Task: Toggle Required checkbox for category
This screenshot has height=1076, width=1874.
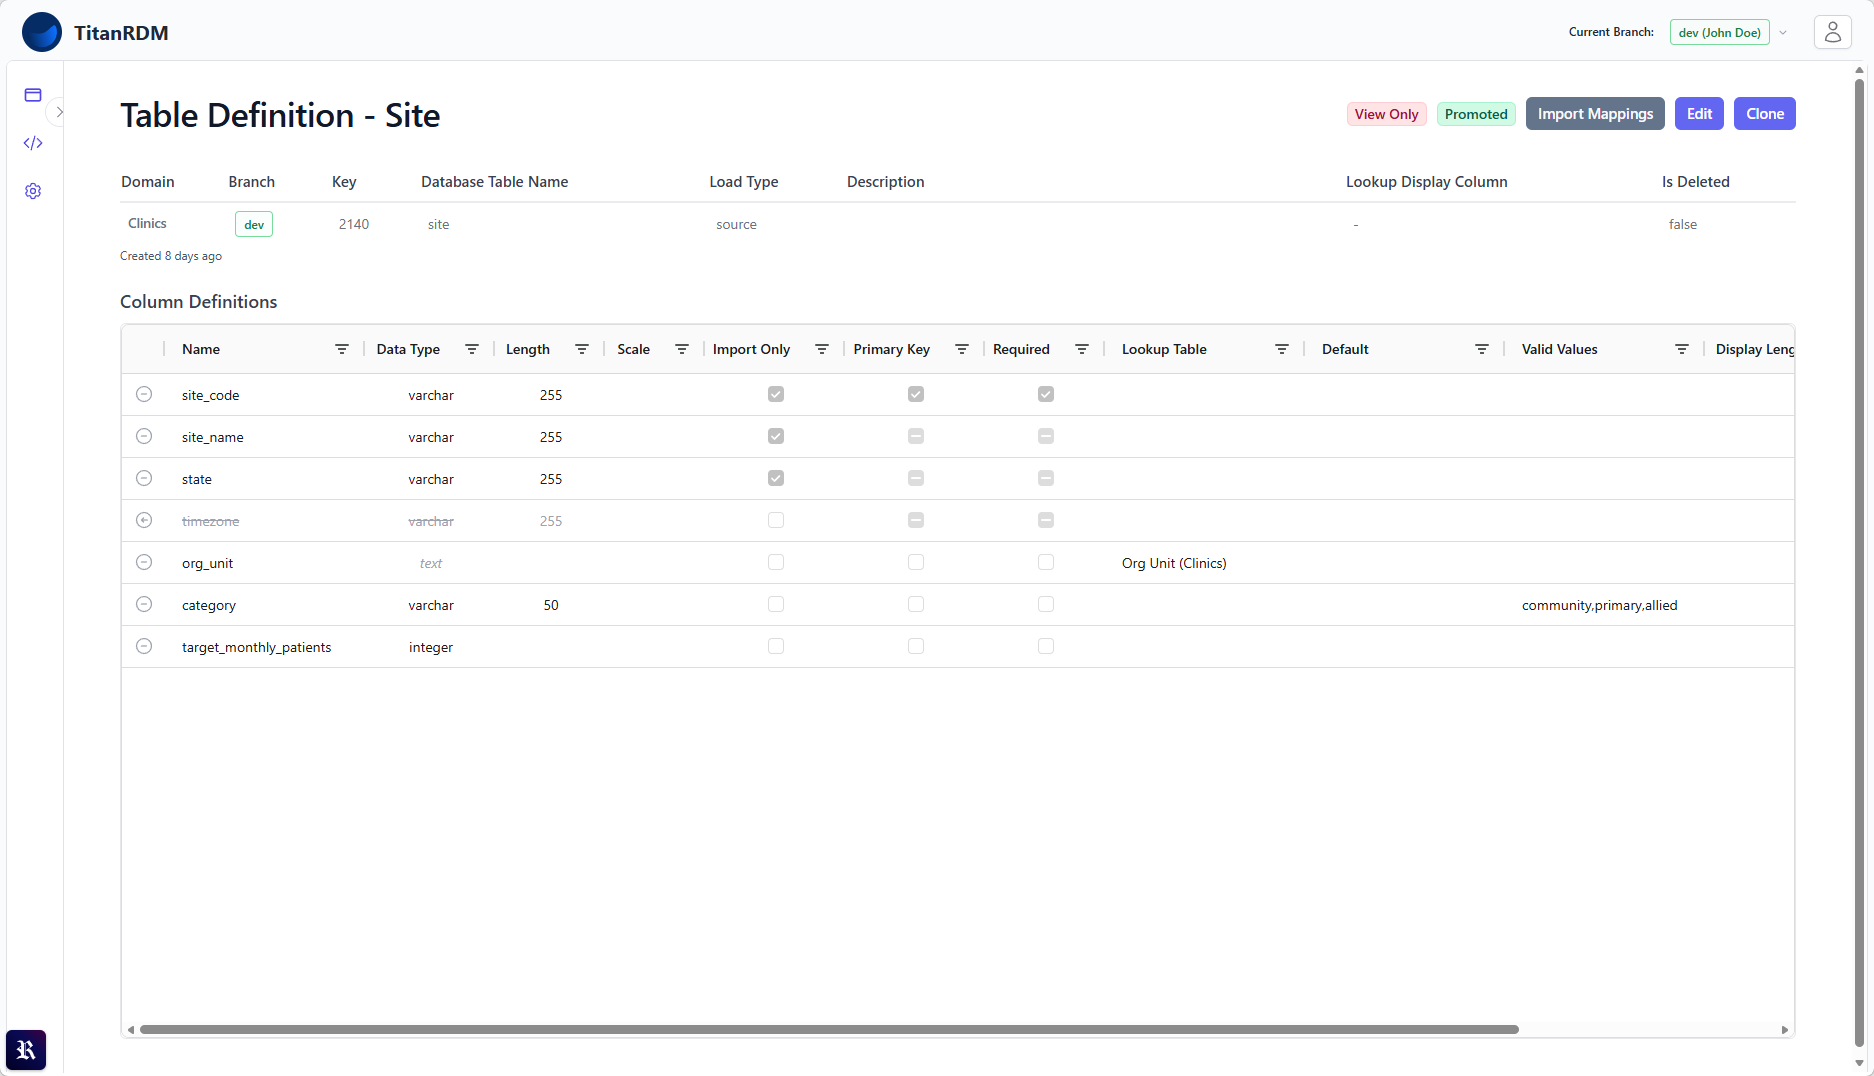Action: [1046, 604]
